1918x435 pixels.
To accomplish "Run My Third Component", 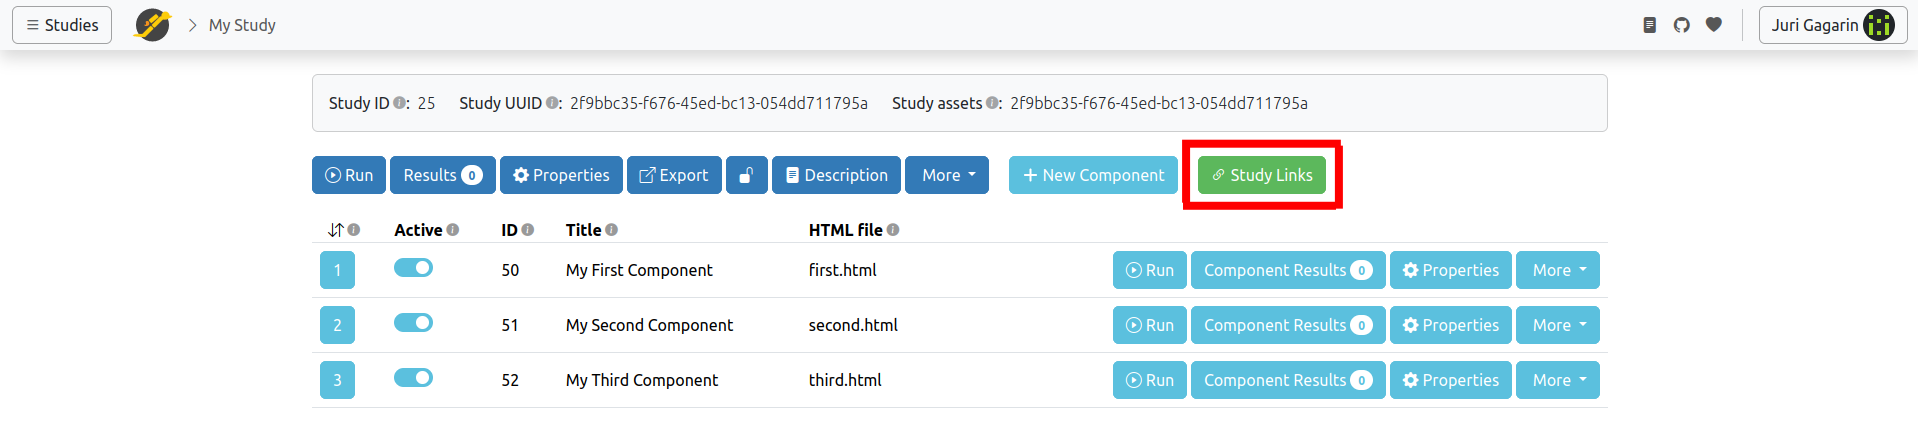I will pyautogui.click(x=1150, y=380).
